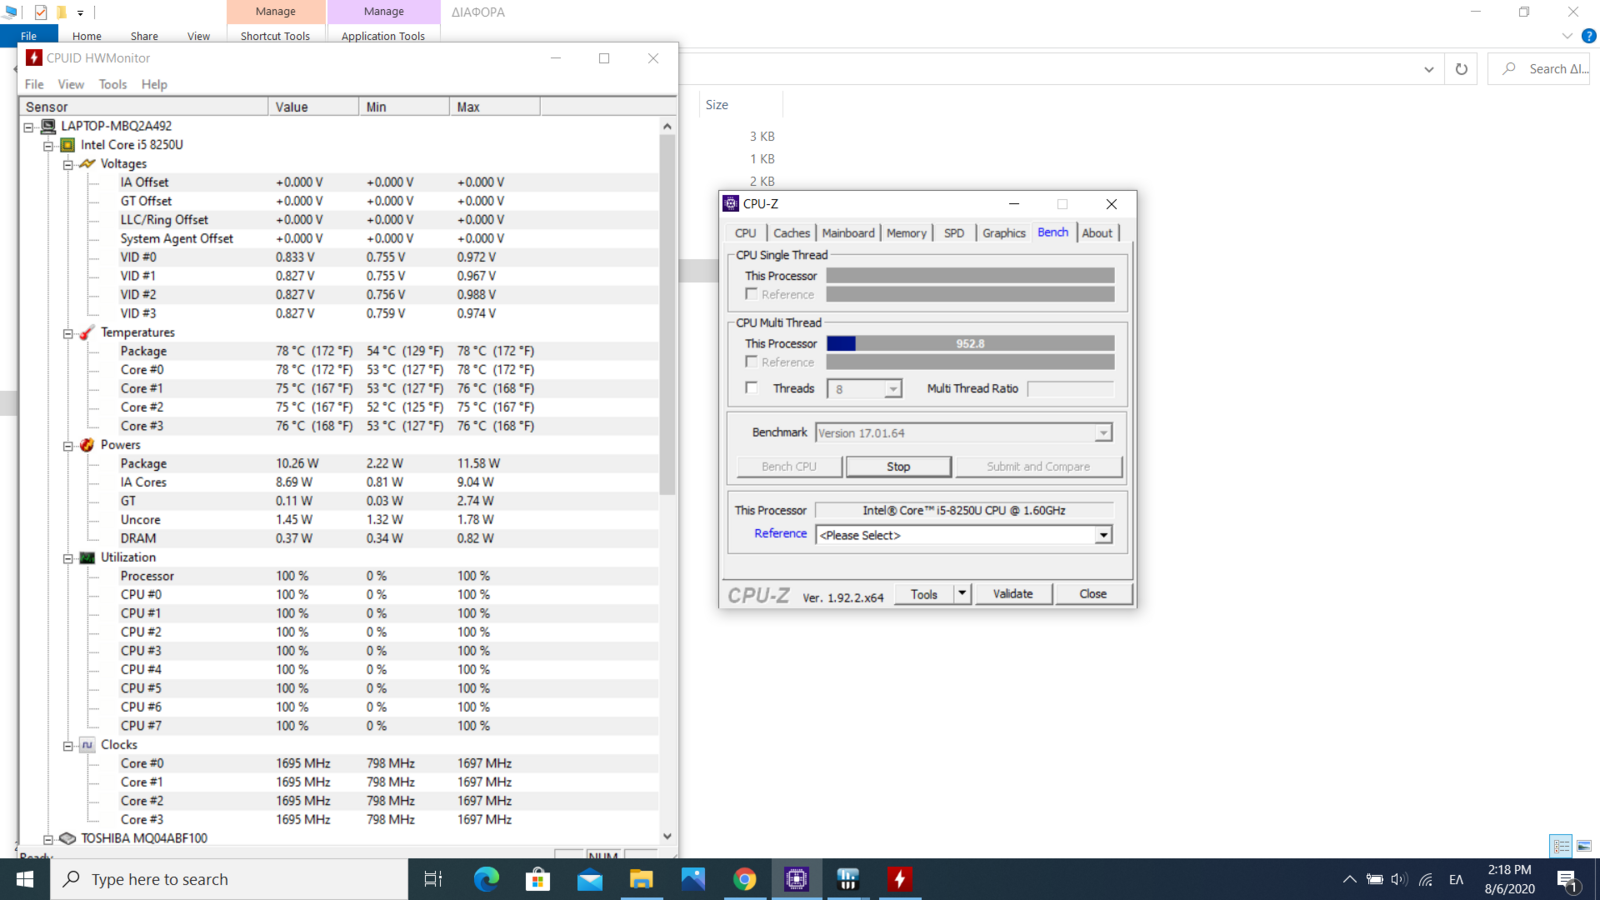The height and width of the screenshot is (900, 1600).
Task: Open Microsoft Store from the taskbar
Action: click(x=538, y=879)
